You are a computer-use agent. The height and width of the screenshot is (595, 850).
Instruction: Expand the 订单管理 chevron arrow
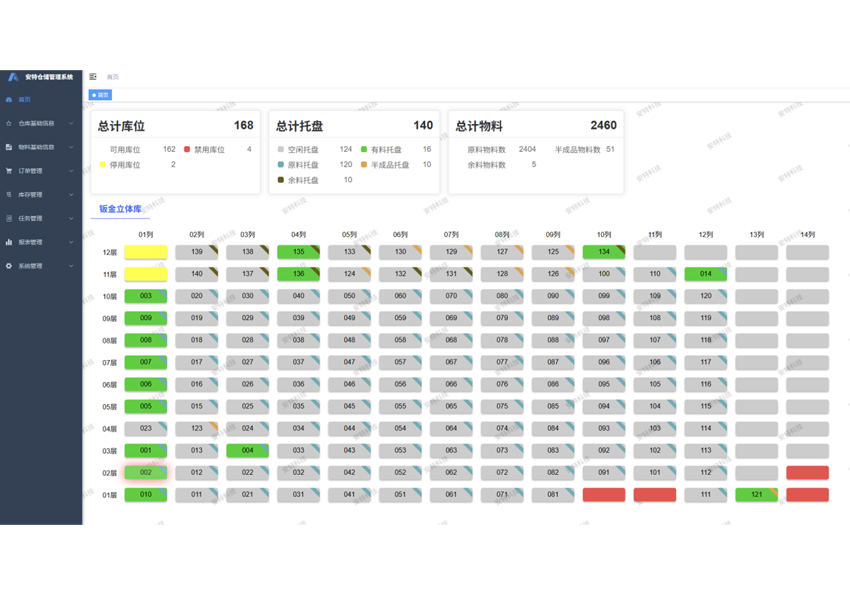click(71, 171)
